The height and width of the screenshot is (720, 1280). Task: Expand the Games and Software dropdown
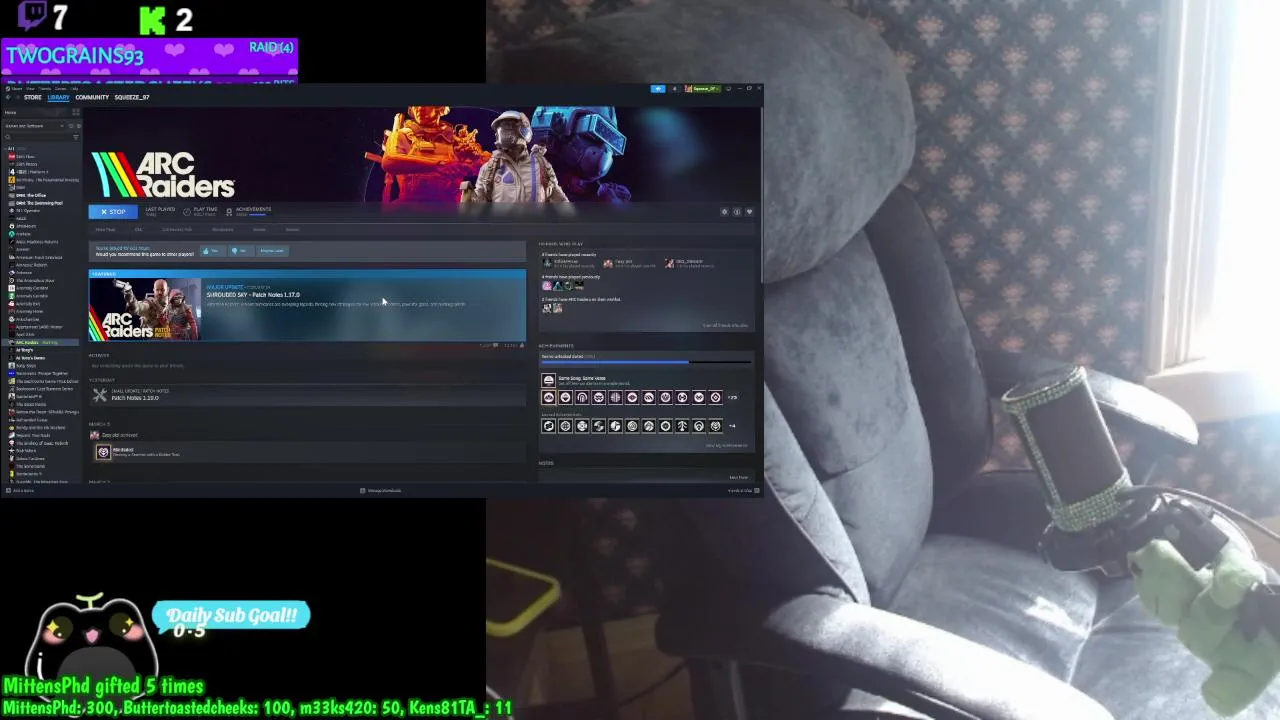[35, 126]
